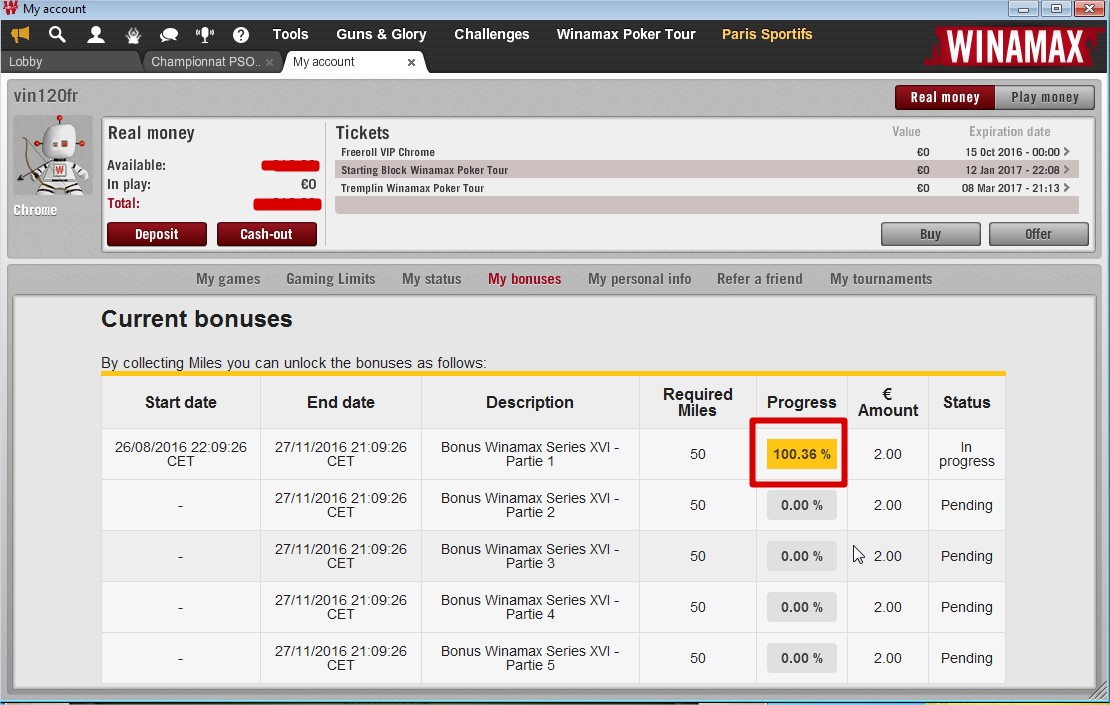Click the Guns & Glory flame icon
The width and height of the screenshot is (1110, 705).
[x=133, y=33]
